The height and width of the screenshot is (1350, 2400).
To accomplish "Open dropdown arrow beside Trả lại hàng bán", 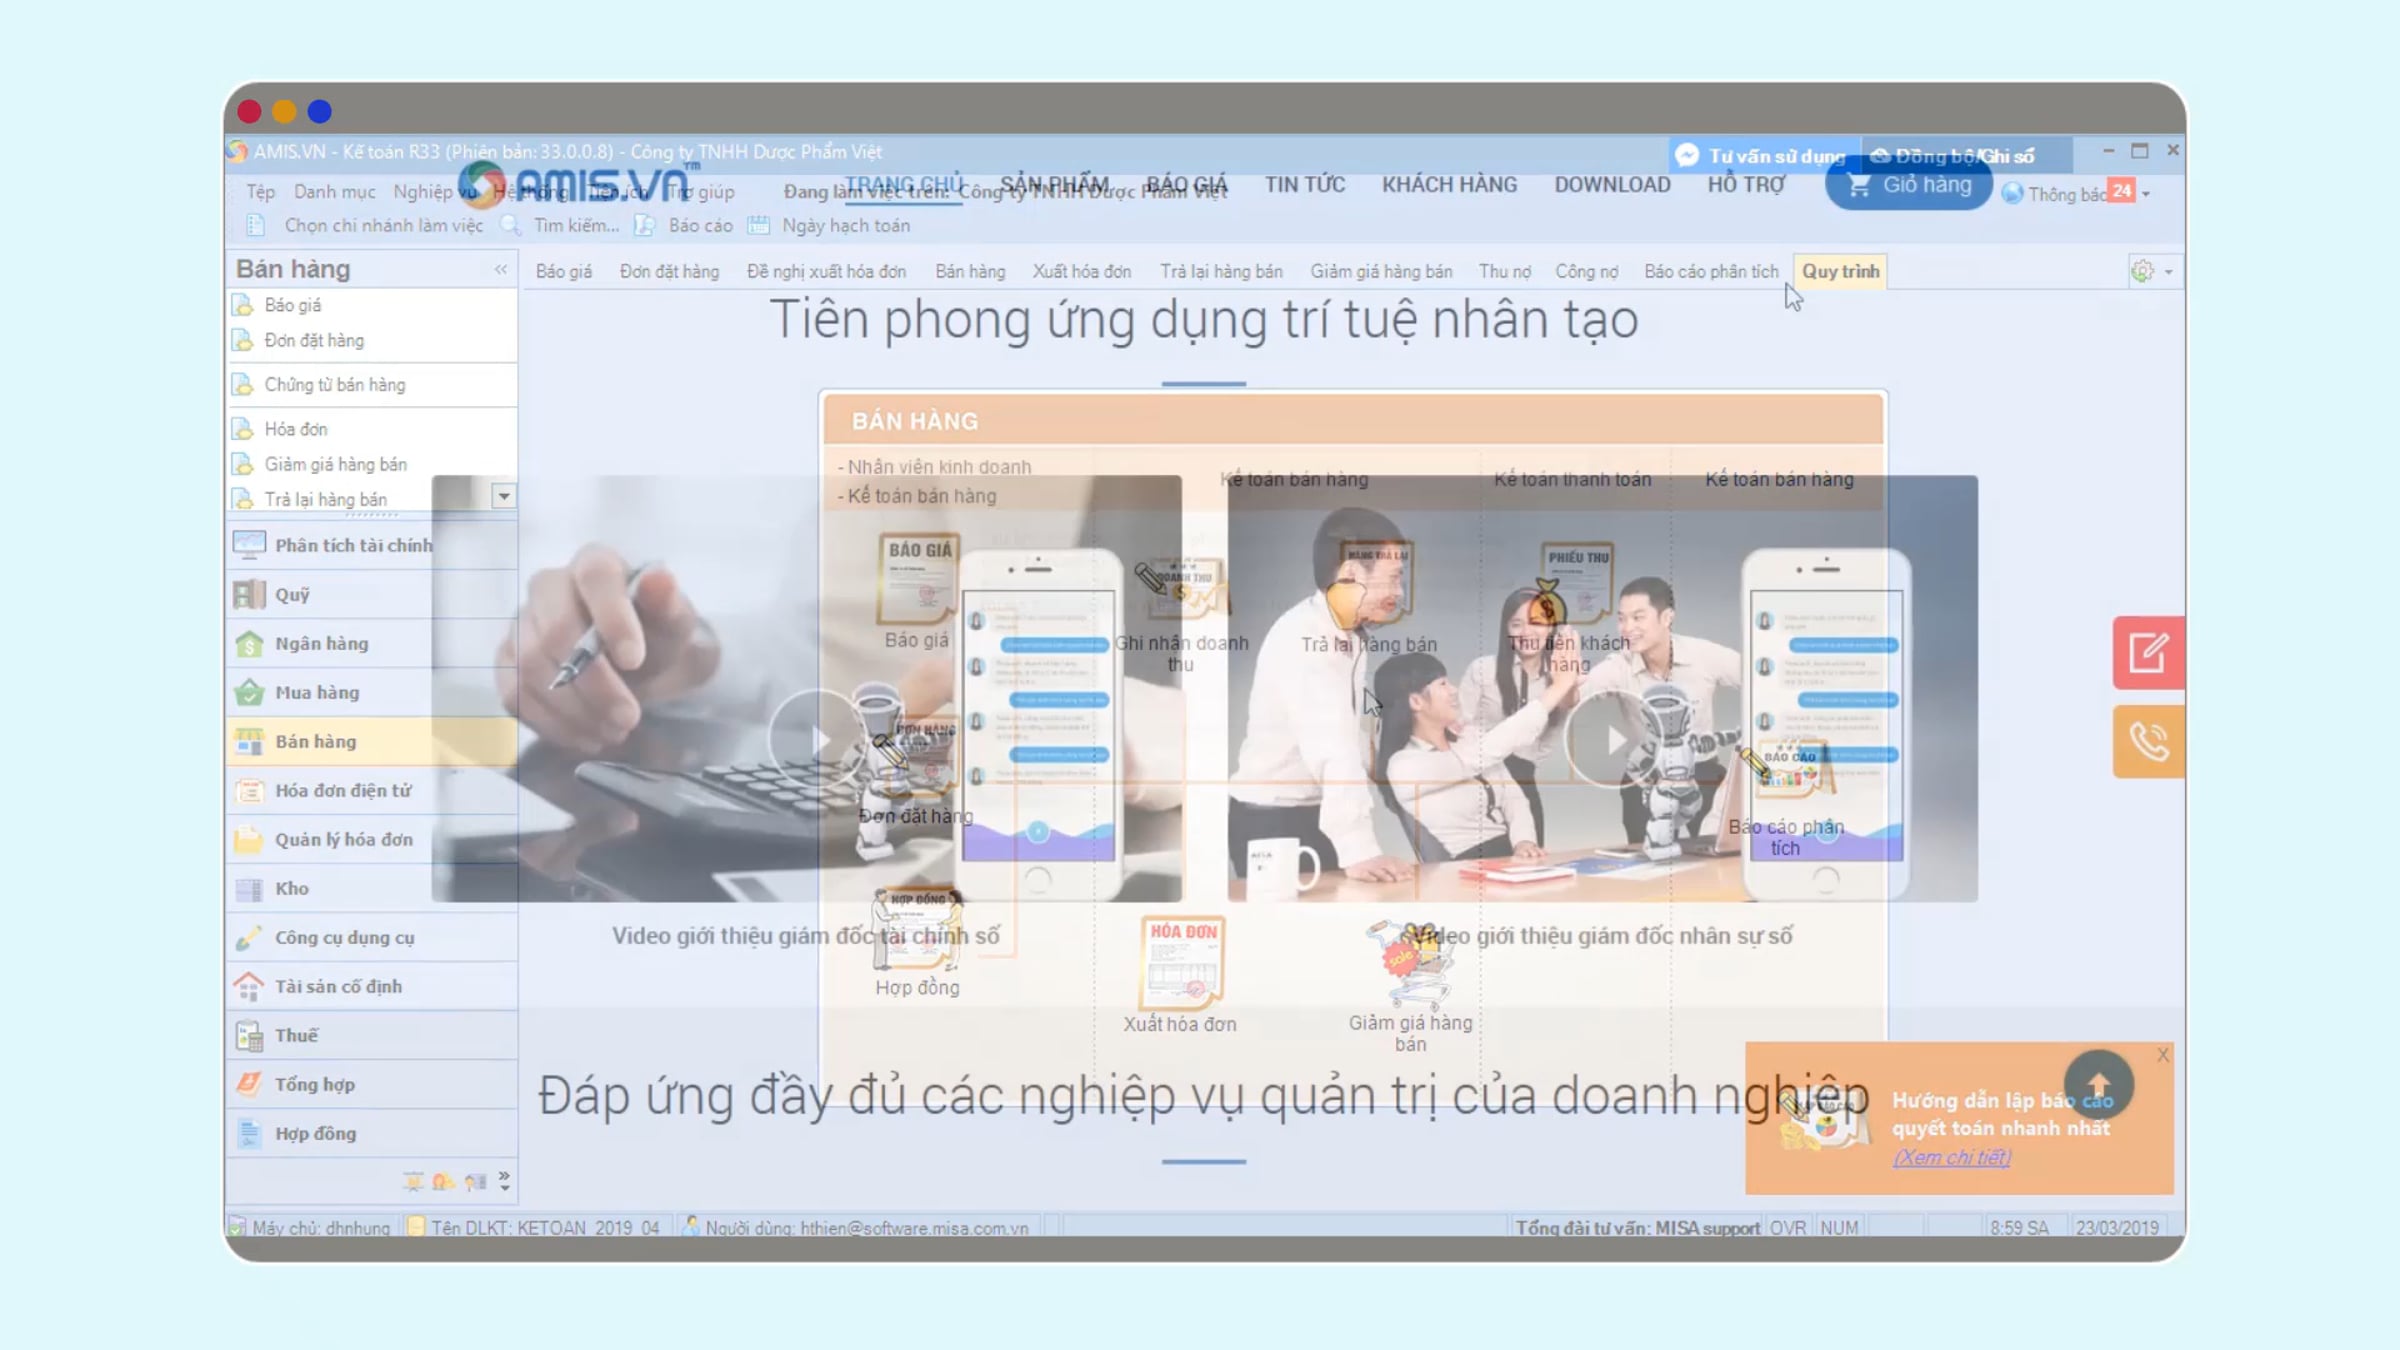I will coord(504,496).
